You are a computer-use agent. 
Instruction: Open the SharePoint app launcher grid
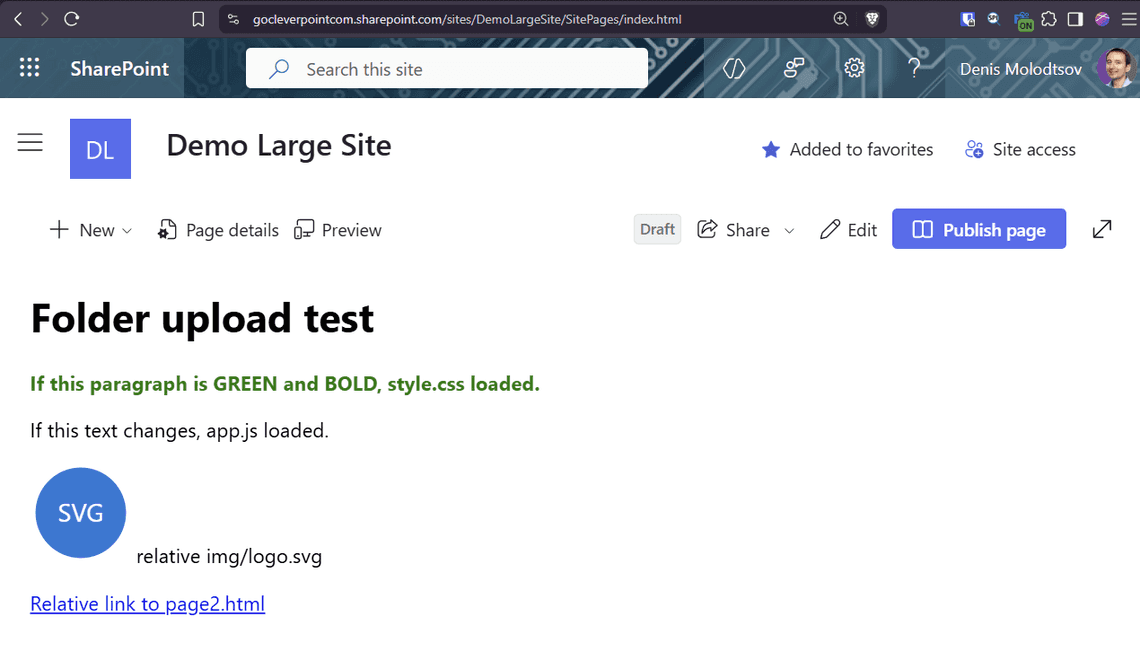(29, 68)
